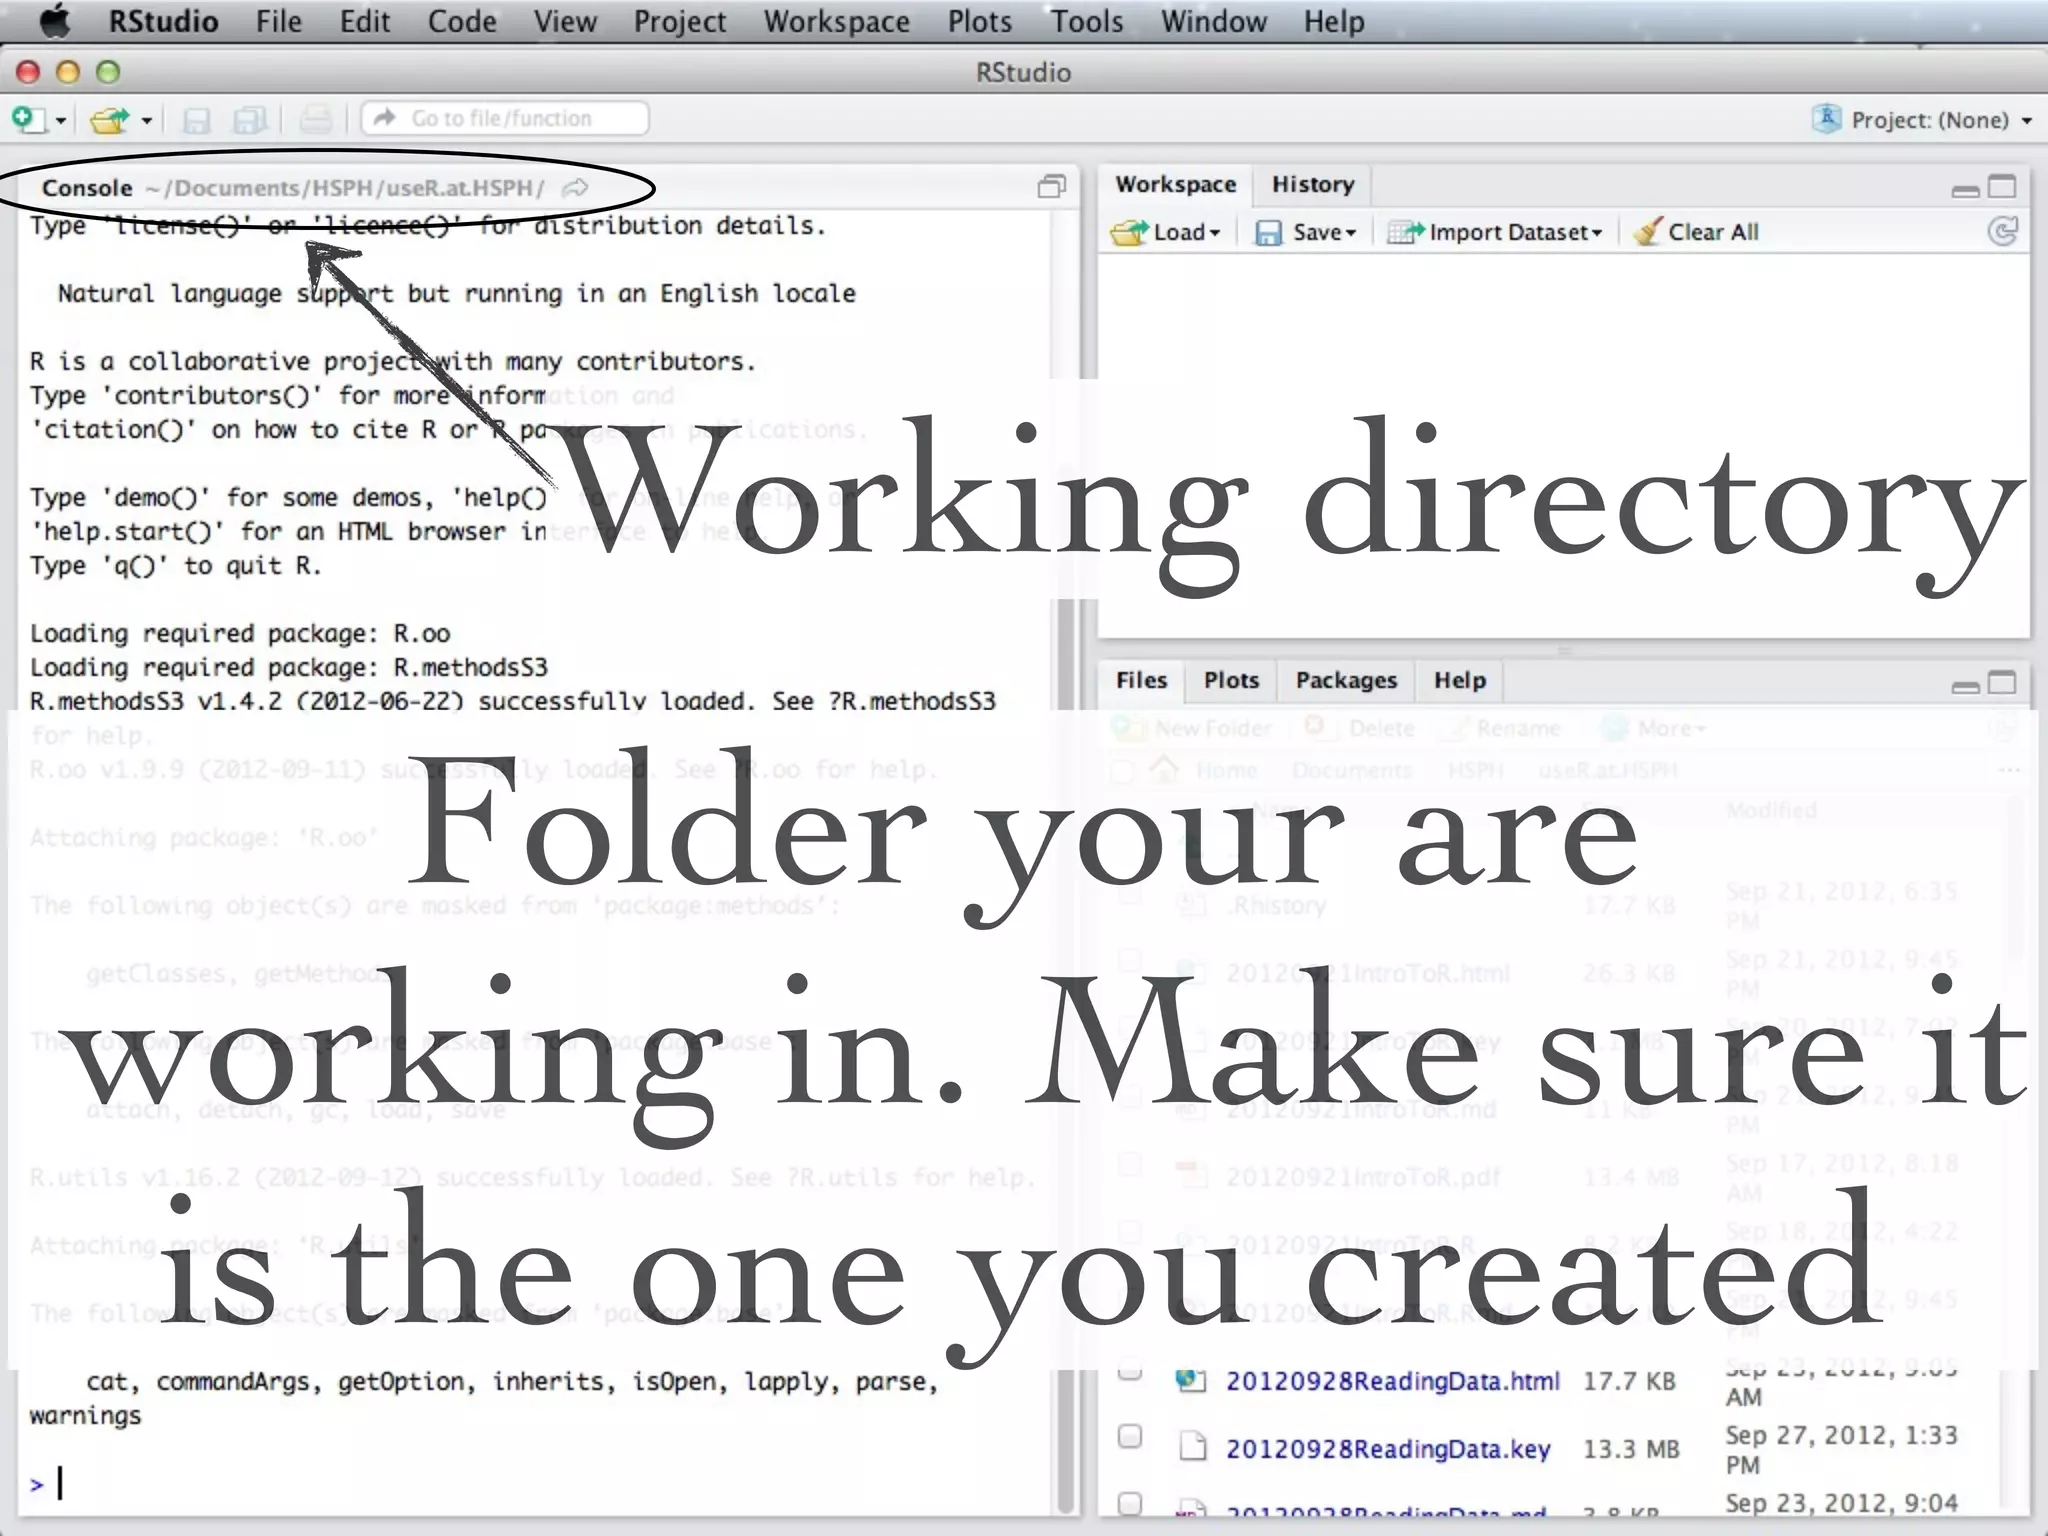The image size is (2048, 1536).
Task: Check the 20120928ReadingData.key file checkbox
Action: pos(1130,1438)
